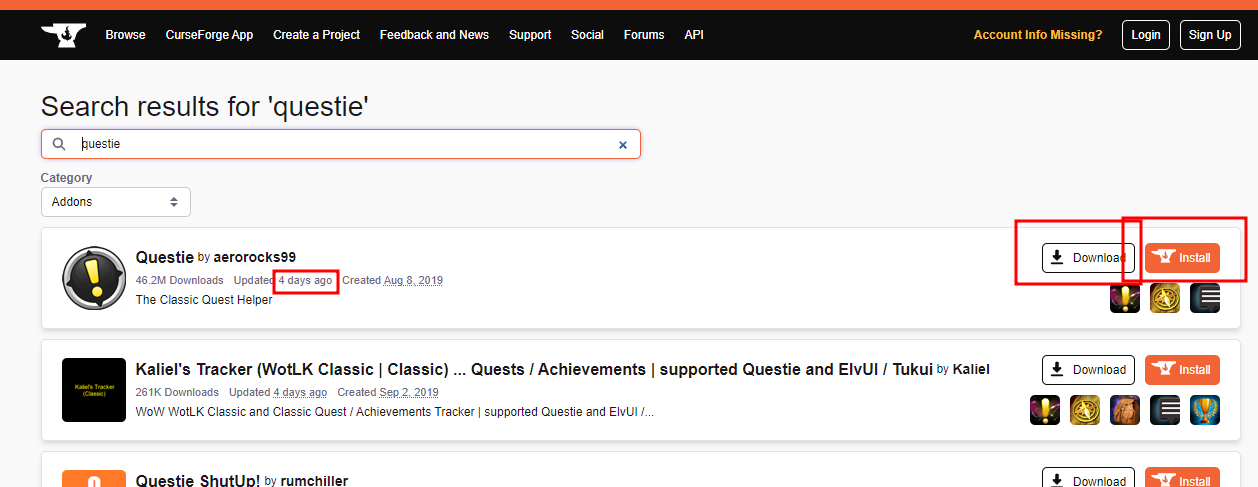Image resolution: width=1258 pixels, height=487 pixels.
Task: Open the Forums link
Action: 644,35
